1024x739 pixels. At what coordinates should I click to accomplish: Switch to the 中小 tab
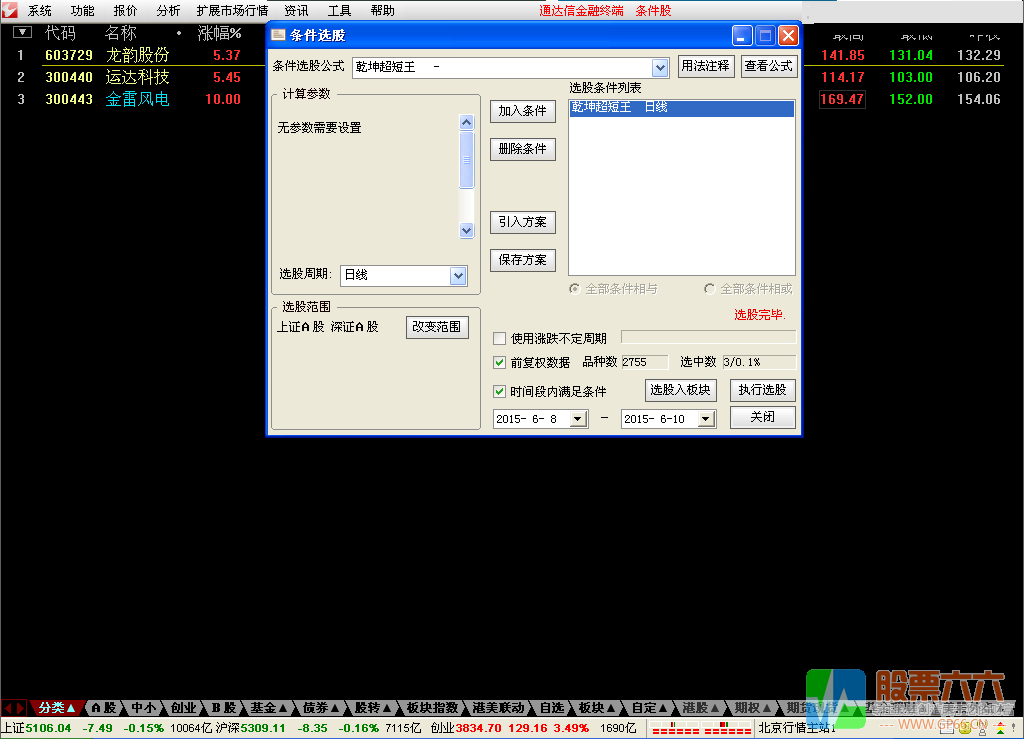[144, 708]
